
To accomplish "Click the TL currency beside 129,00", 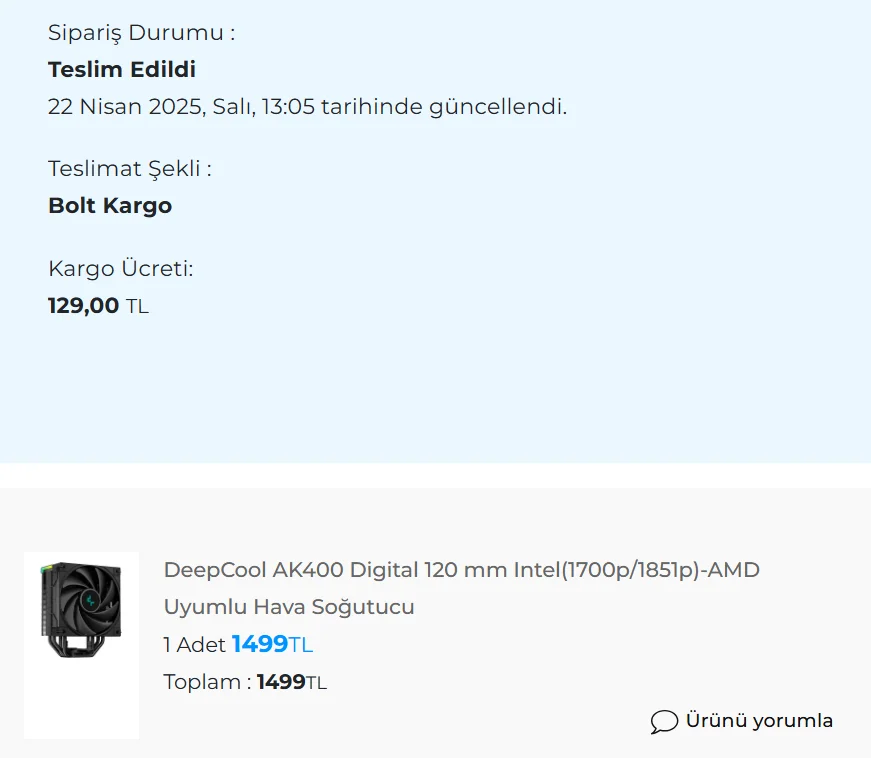I will [x=137, y=307].
